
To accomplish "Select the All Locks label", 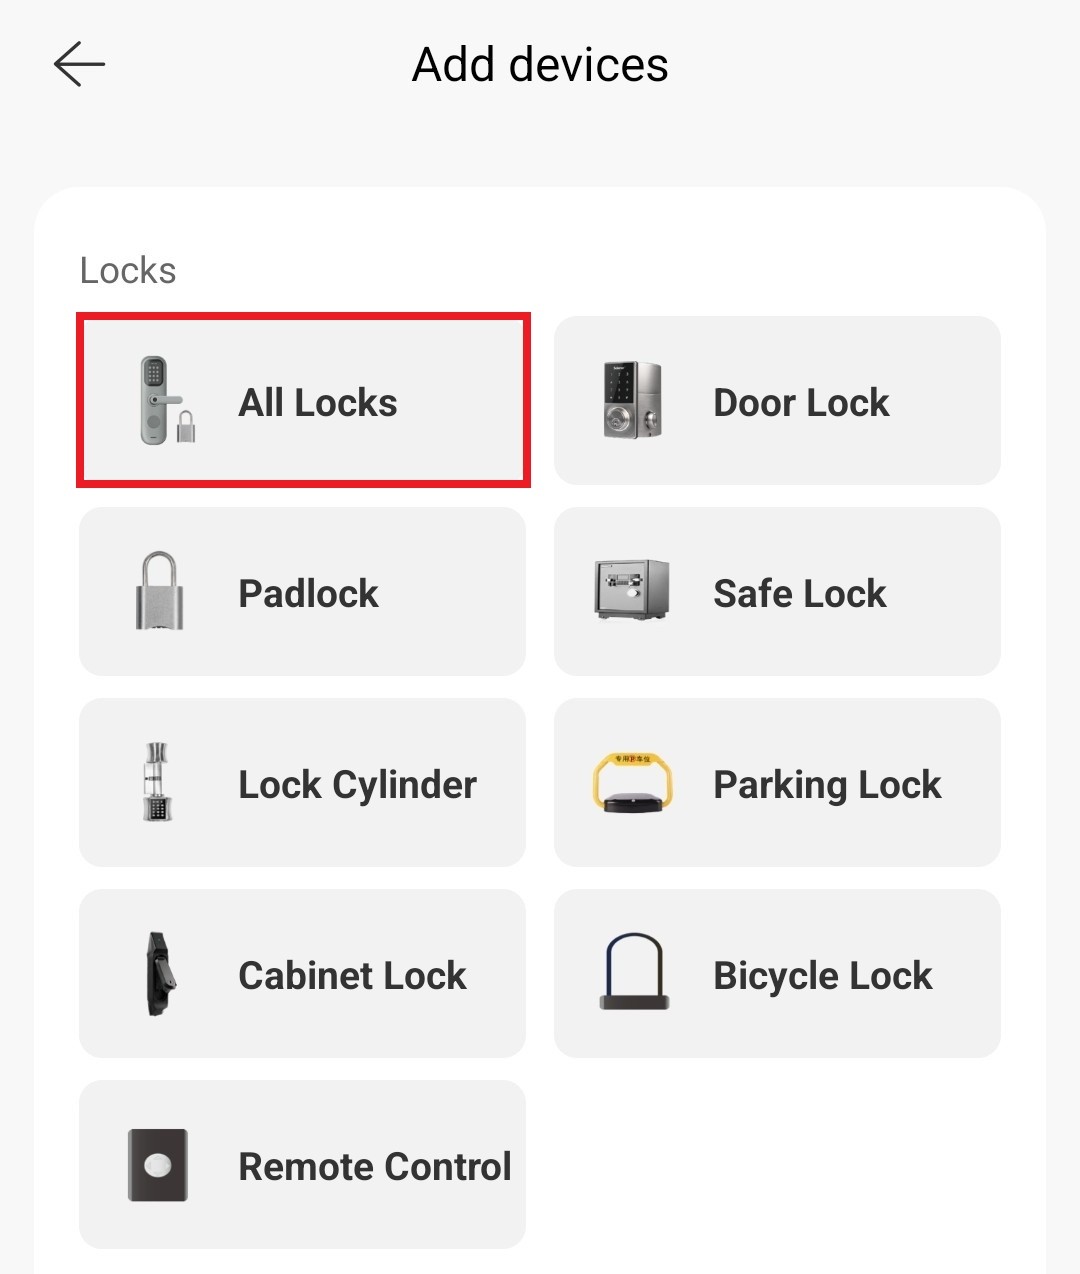I will coord(318,403).
